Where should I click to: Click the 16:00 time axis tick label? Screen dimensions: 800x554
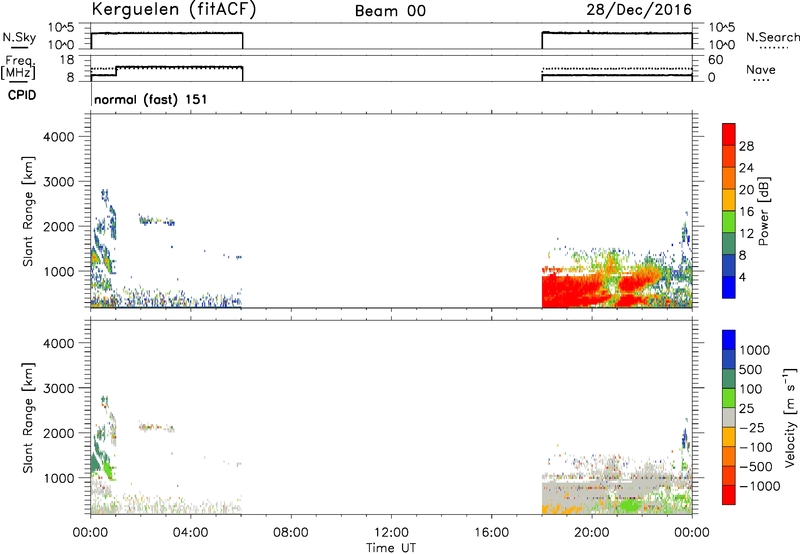491,533
